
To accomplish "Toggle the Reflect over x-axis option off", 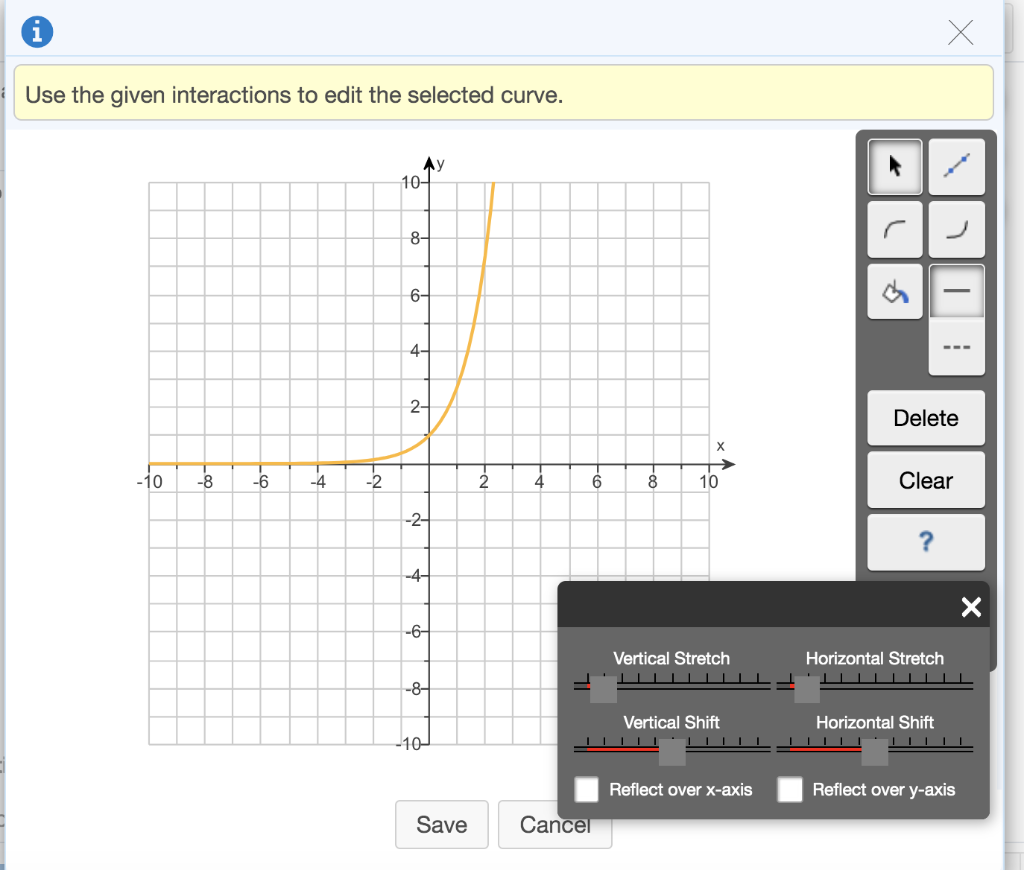I will point(587,789).
